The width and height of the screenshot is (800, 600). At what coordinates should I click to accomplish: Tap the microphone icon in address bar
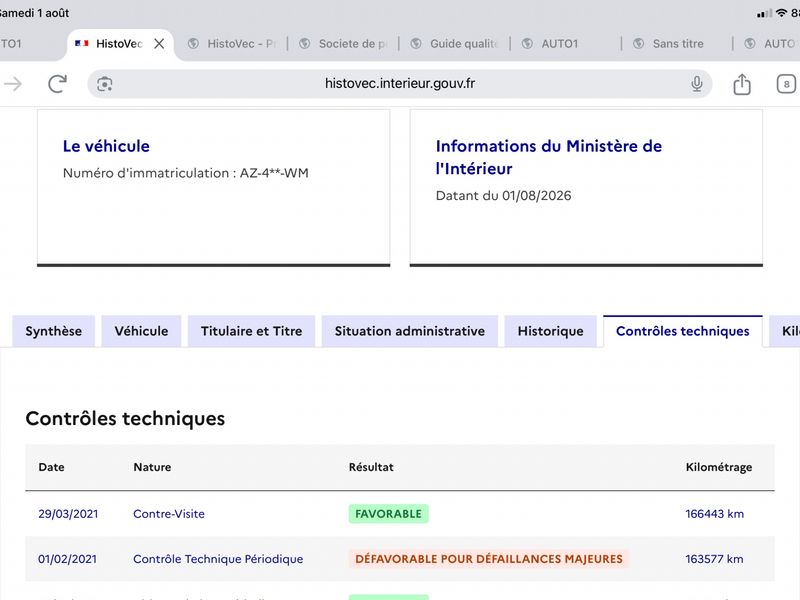click(696, 84)
